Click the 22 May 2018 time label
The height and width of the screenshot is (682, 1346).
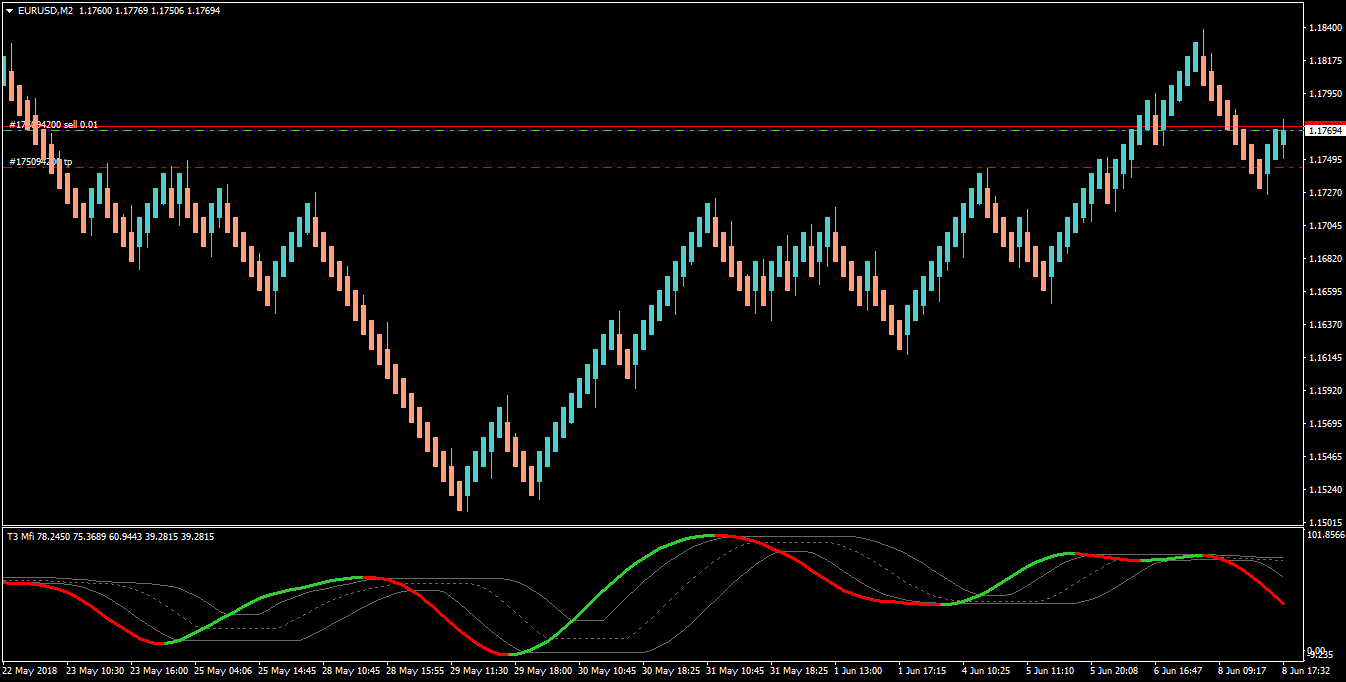[28, 671]
